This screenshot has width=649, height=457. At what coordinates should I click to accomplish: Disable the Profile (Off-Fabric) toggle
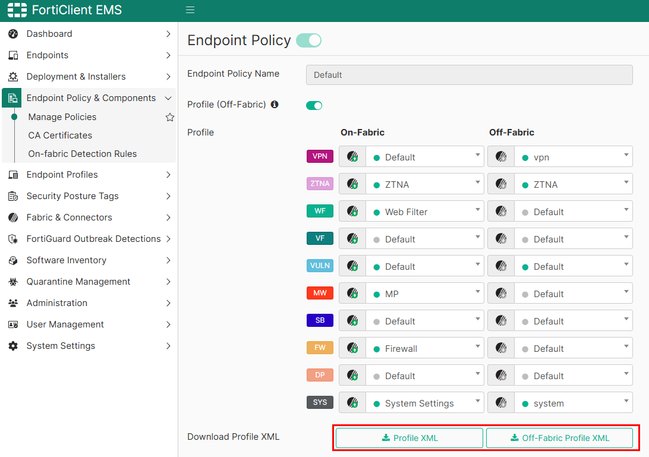(314, 105)
